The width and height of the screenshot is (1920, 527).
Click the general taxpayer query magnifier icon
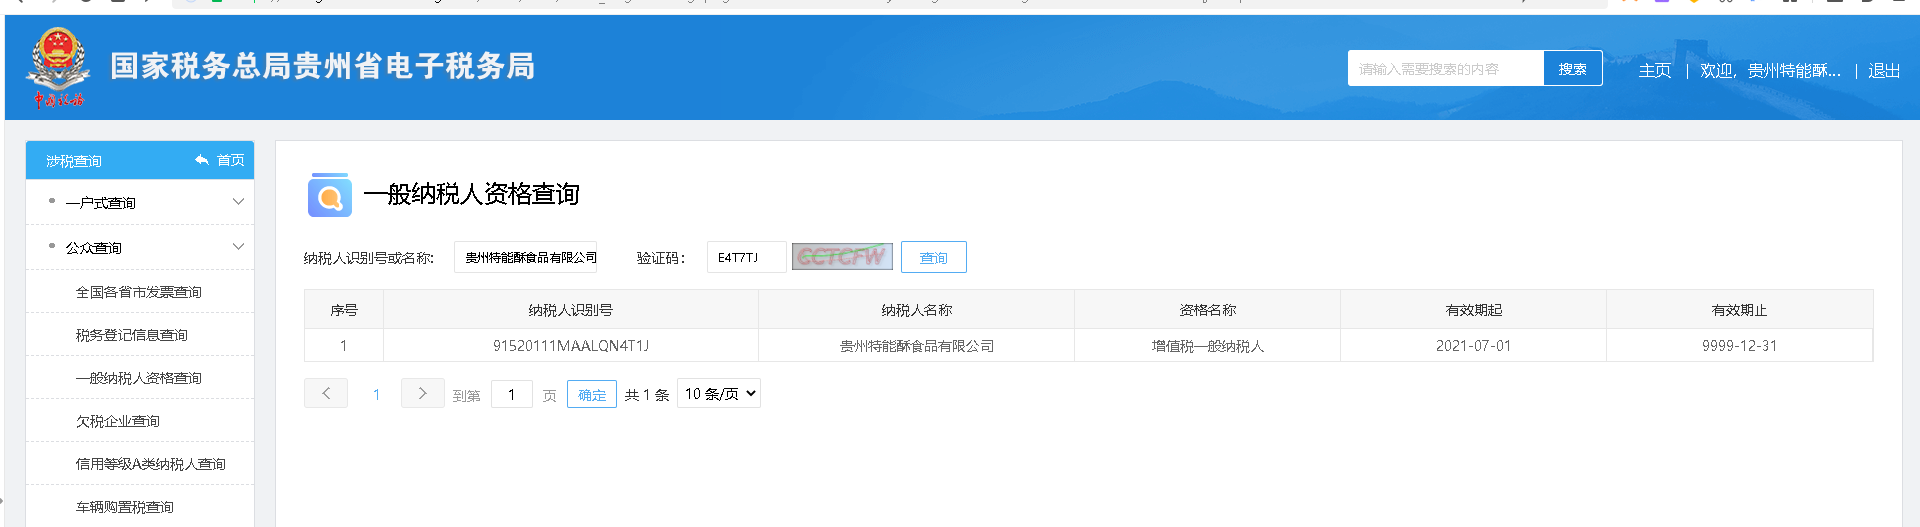pyautogui.click(x=329, y=195)
